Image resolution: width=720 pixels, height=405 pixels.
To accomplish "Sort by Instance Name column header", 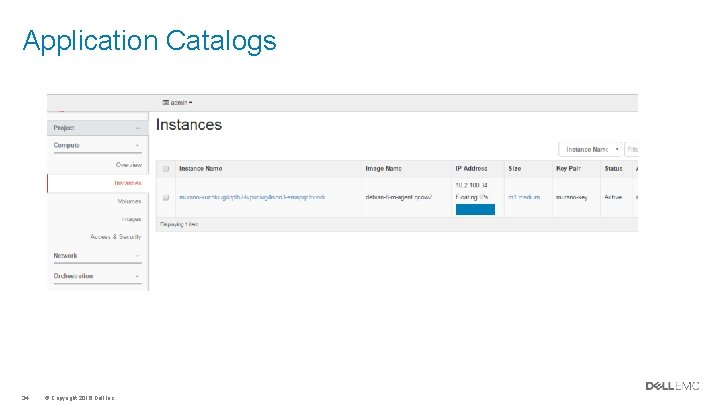I will (x=201, y=169).
